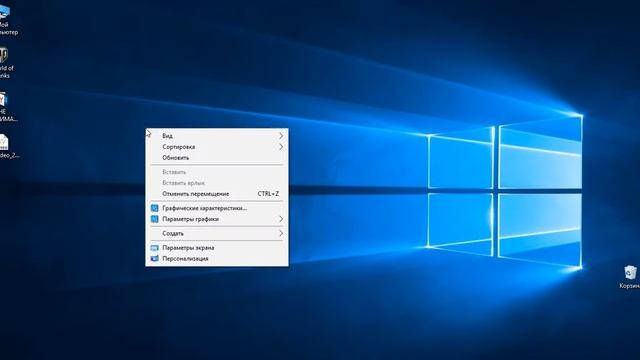This screenshot has width=640, height=360.
Task: Choose Обновить in the context menu
Action: click(x=217, y=158)
